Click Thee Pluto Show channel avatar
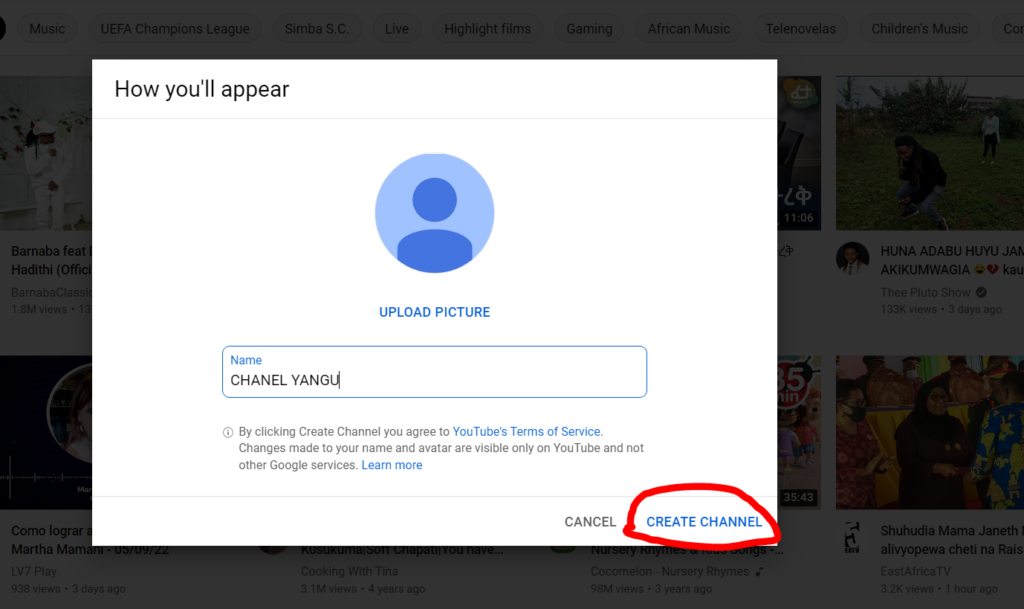The height and width of the screenshot is (609, 1024). pyautogui.click(x=852, y=258)
